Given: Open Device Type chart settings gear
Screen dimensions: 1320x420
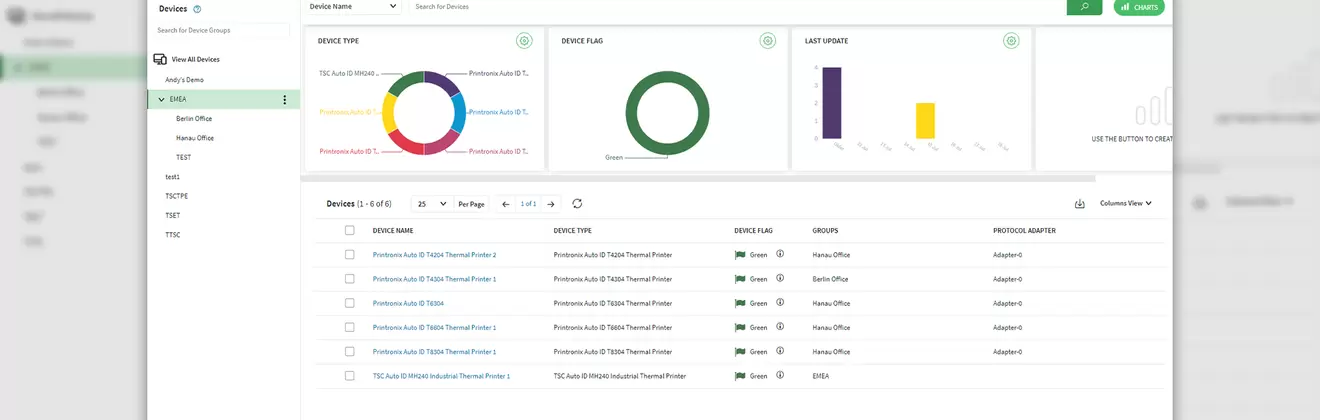Looking at the screenshot, I should (x=524, y=41).
